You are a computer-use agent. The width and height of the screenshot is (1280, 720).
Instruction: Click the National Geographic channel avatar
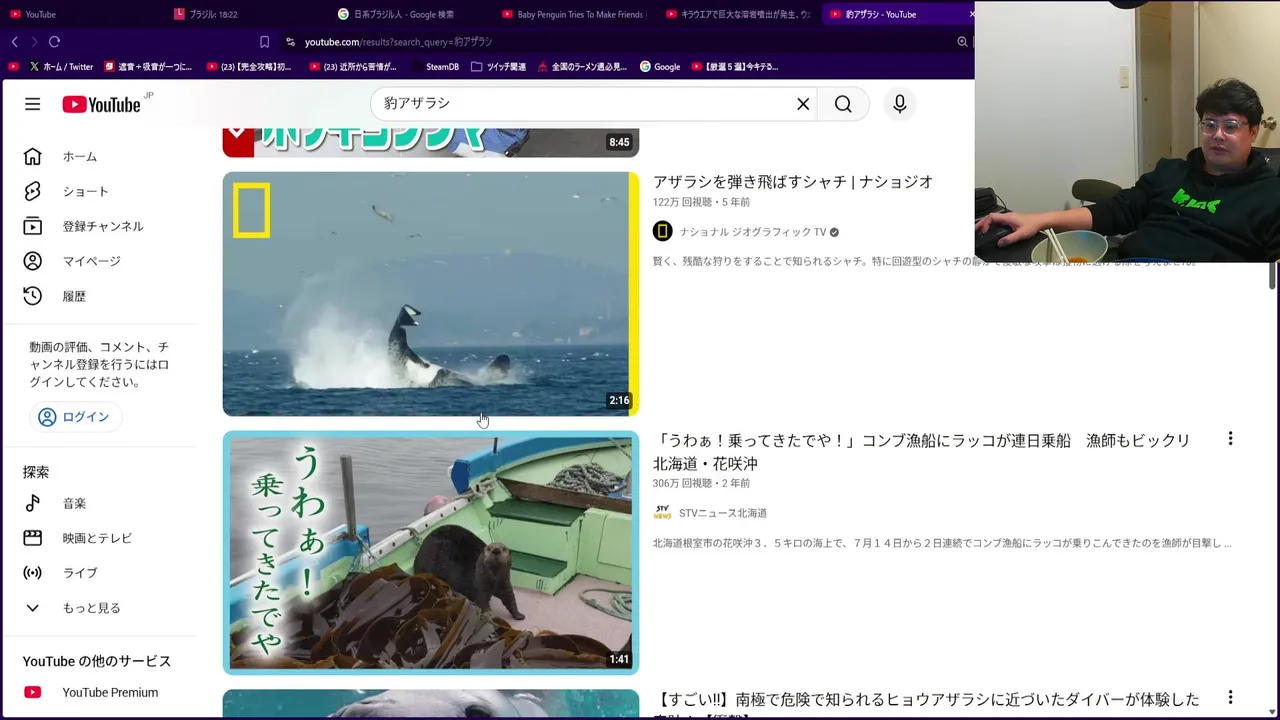662,232
